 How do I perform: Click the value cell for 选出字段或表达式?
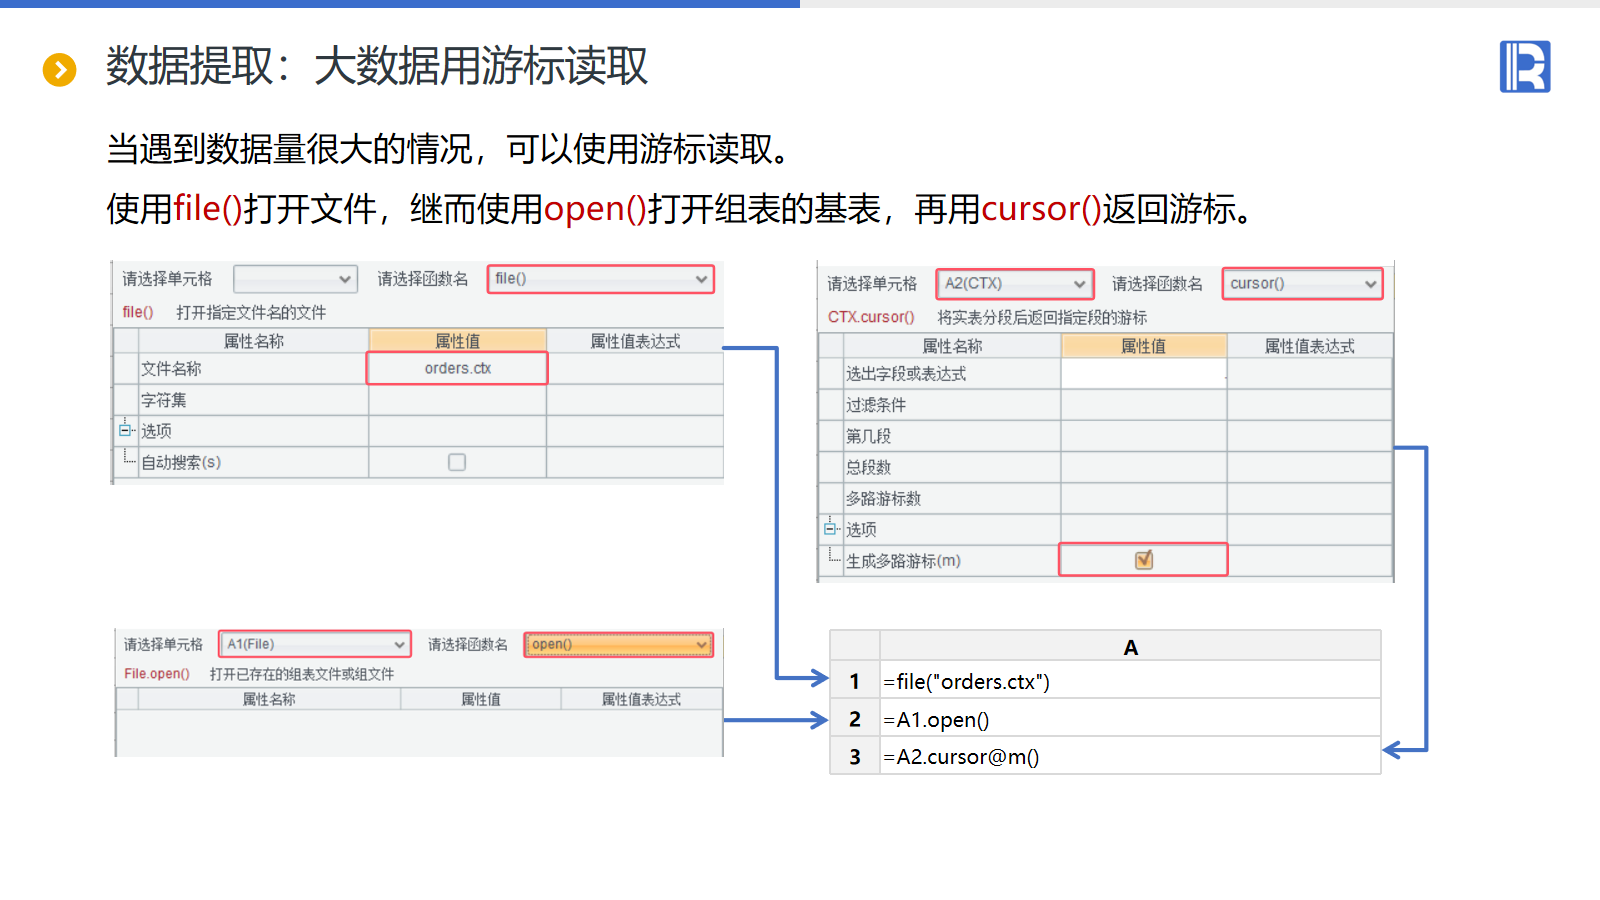tap(1144, 374)
